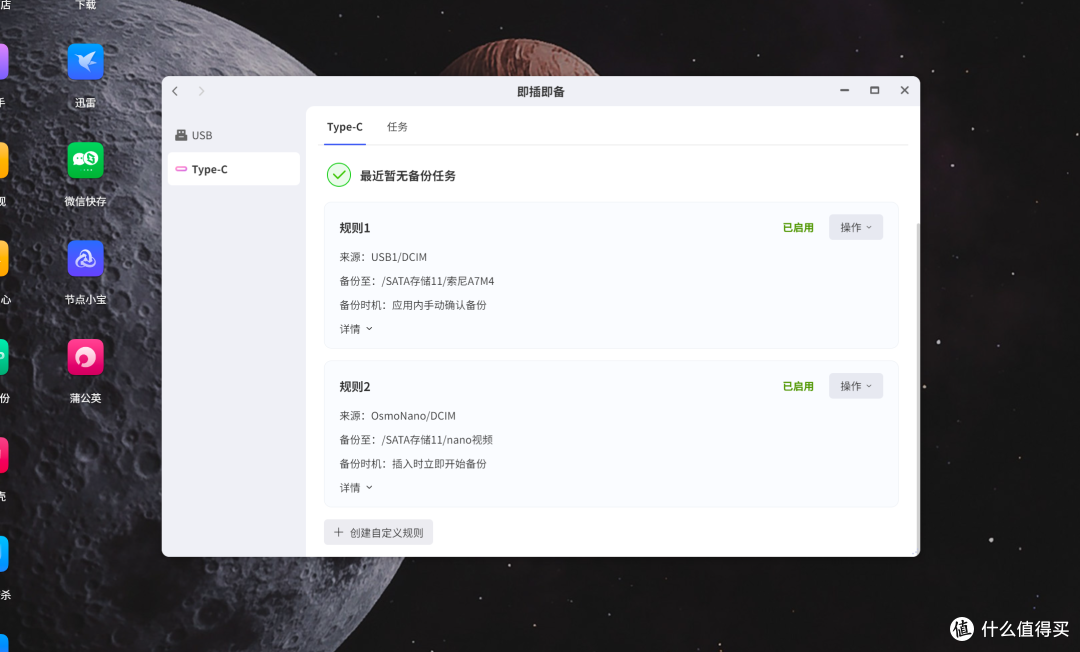Click 备份至：/SATA存储11/索尼A7M4 text
1080x652 pixels.
pyautogui.click(x=417, y=281)
